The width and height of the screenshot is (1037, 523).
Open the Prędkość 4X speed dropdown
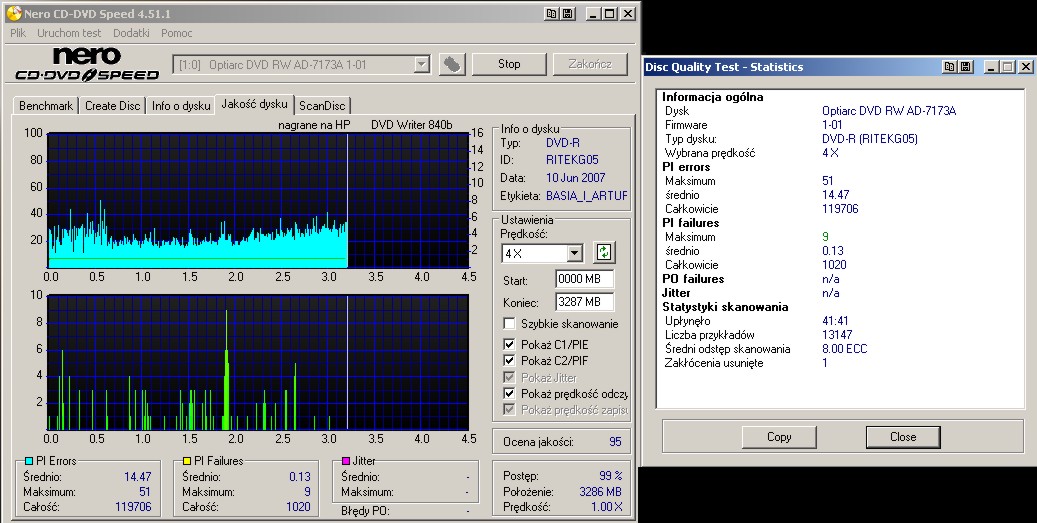pyautogui.click(x=575, y=253)
